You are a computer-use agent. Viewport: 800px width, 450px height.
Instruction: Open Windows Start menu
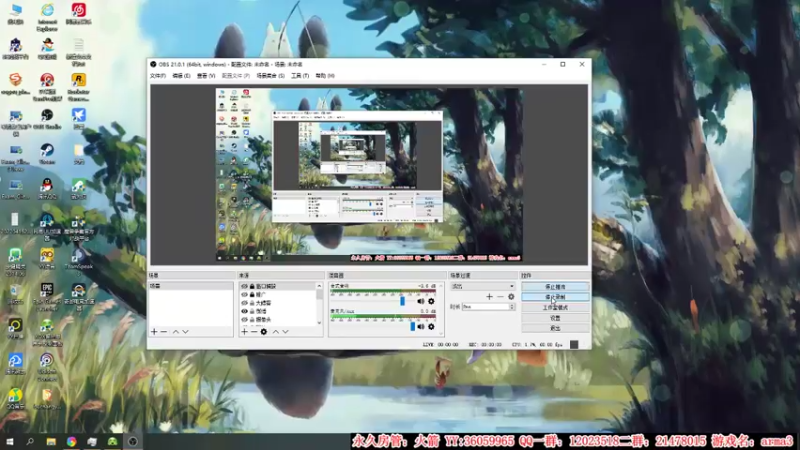tap(9, 441)
